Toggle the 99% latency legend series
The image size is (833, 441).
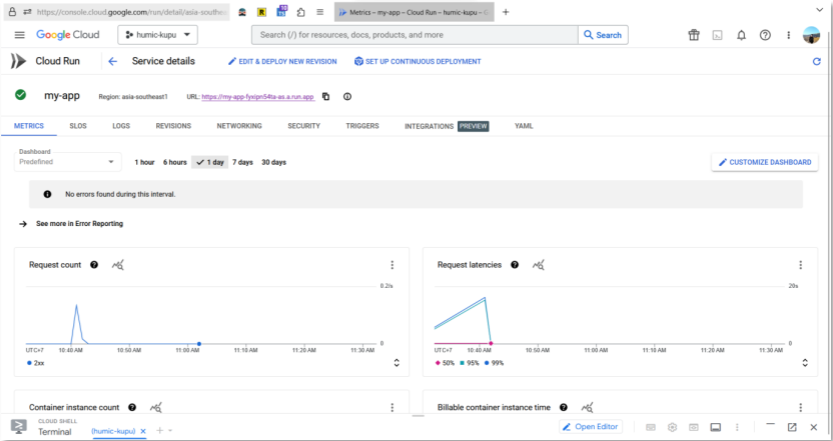(494, 363)
